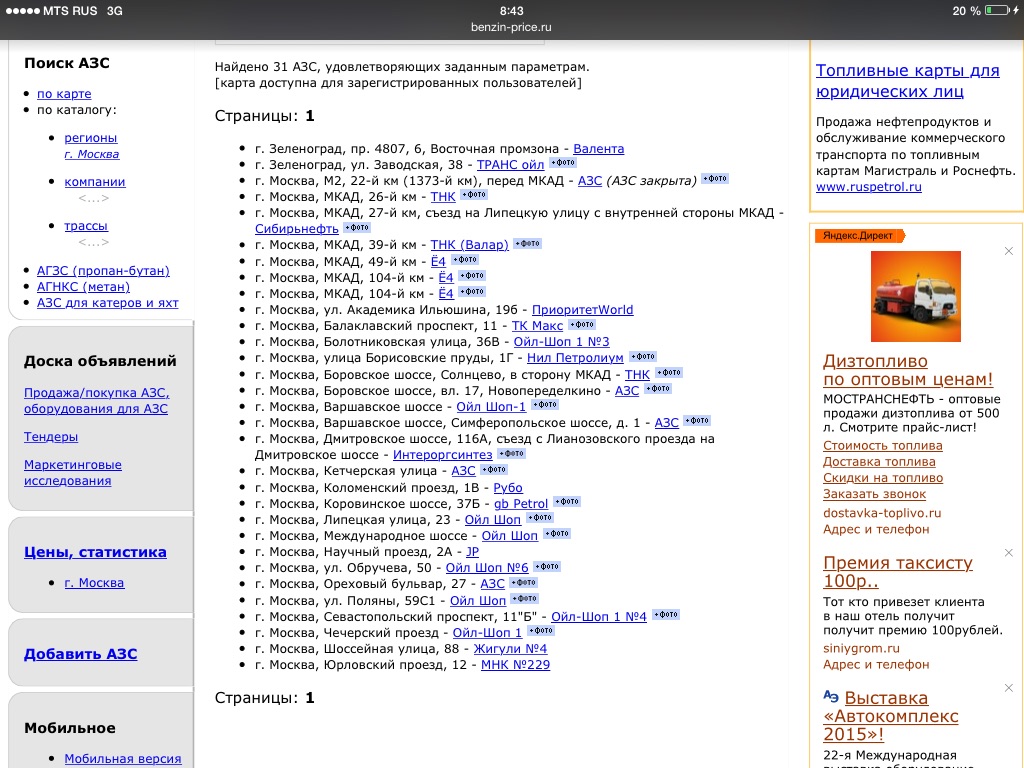
Task: Switch to Мобильная версия
Action: point(123,759)
